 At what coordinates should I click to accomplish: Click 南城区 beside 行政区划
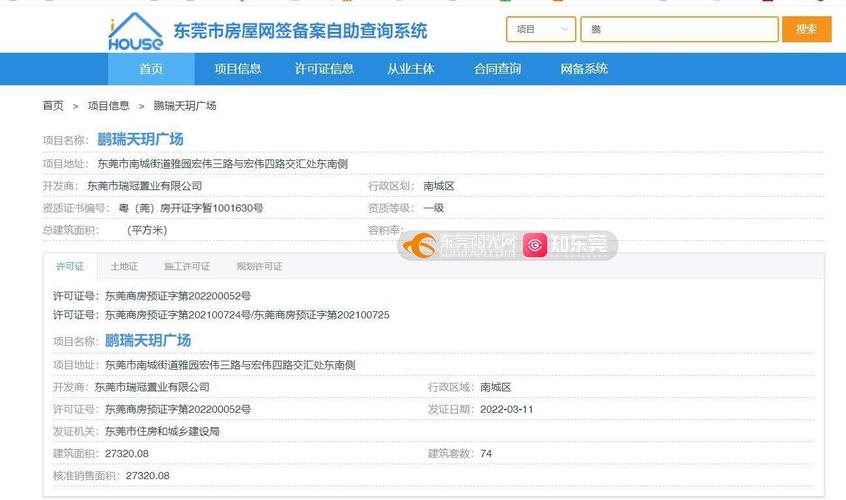(x=439, y=186)
